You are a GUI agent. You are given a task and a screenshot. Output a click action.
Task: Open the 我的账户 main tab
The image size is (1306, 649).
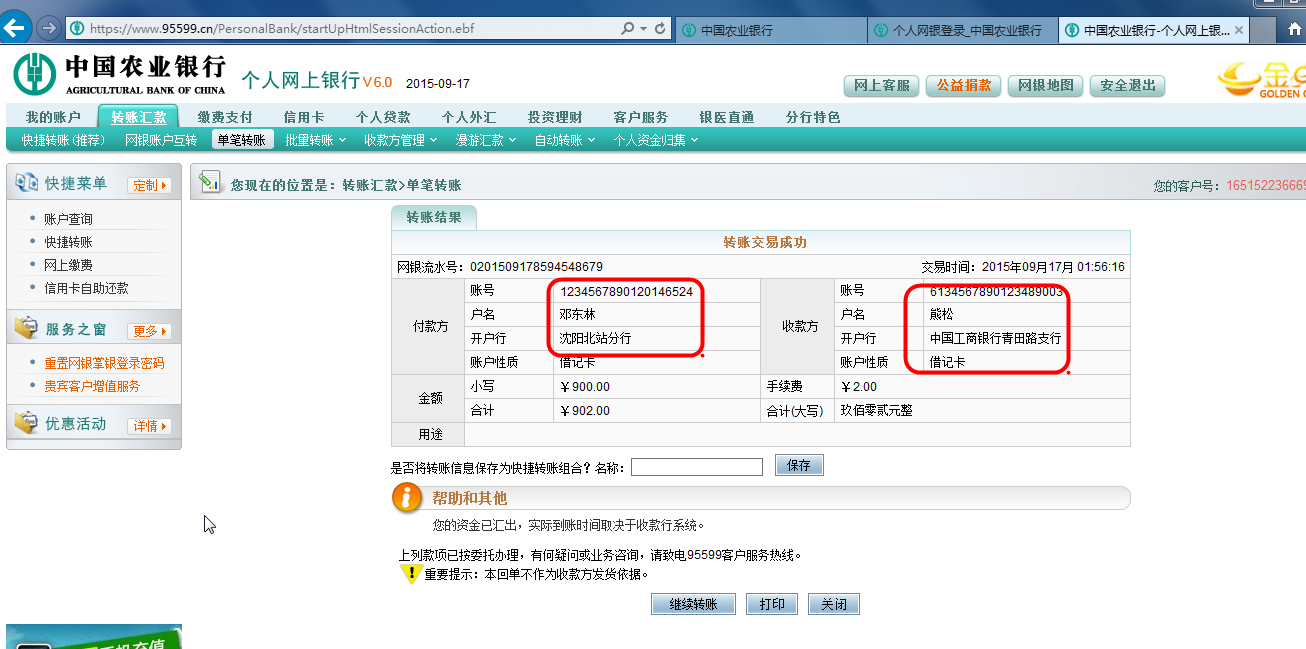coord(53,117)
